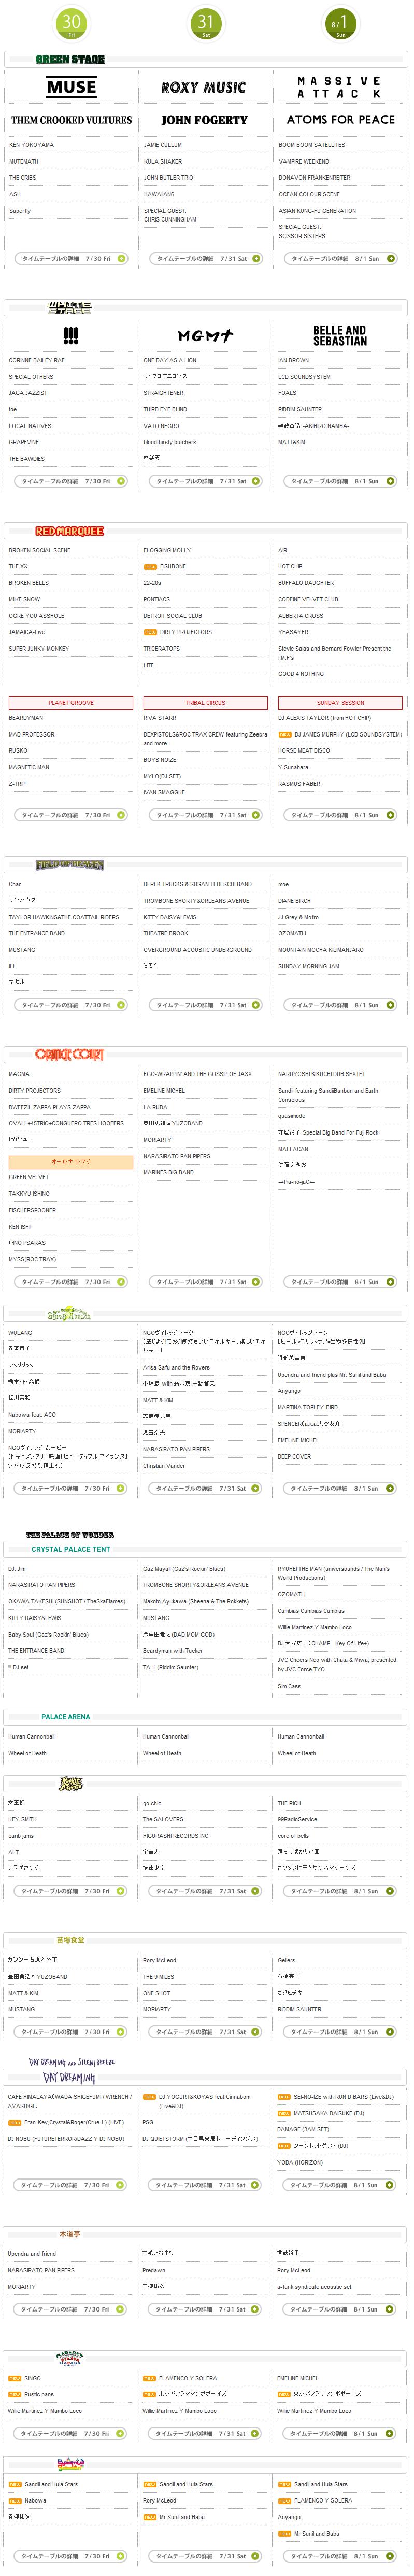
Task: Click DIANE BIRCH artist name
Action: point(295,900)
